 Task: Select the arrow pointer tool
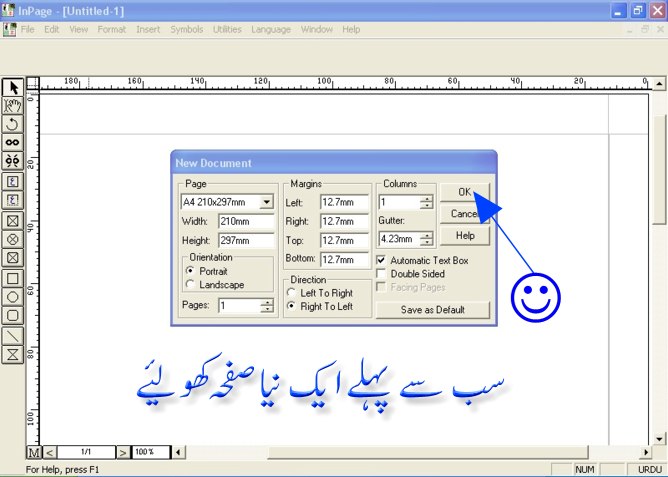pyautogui.click(x=13, y=88)
